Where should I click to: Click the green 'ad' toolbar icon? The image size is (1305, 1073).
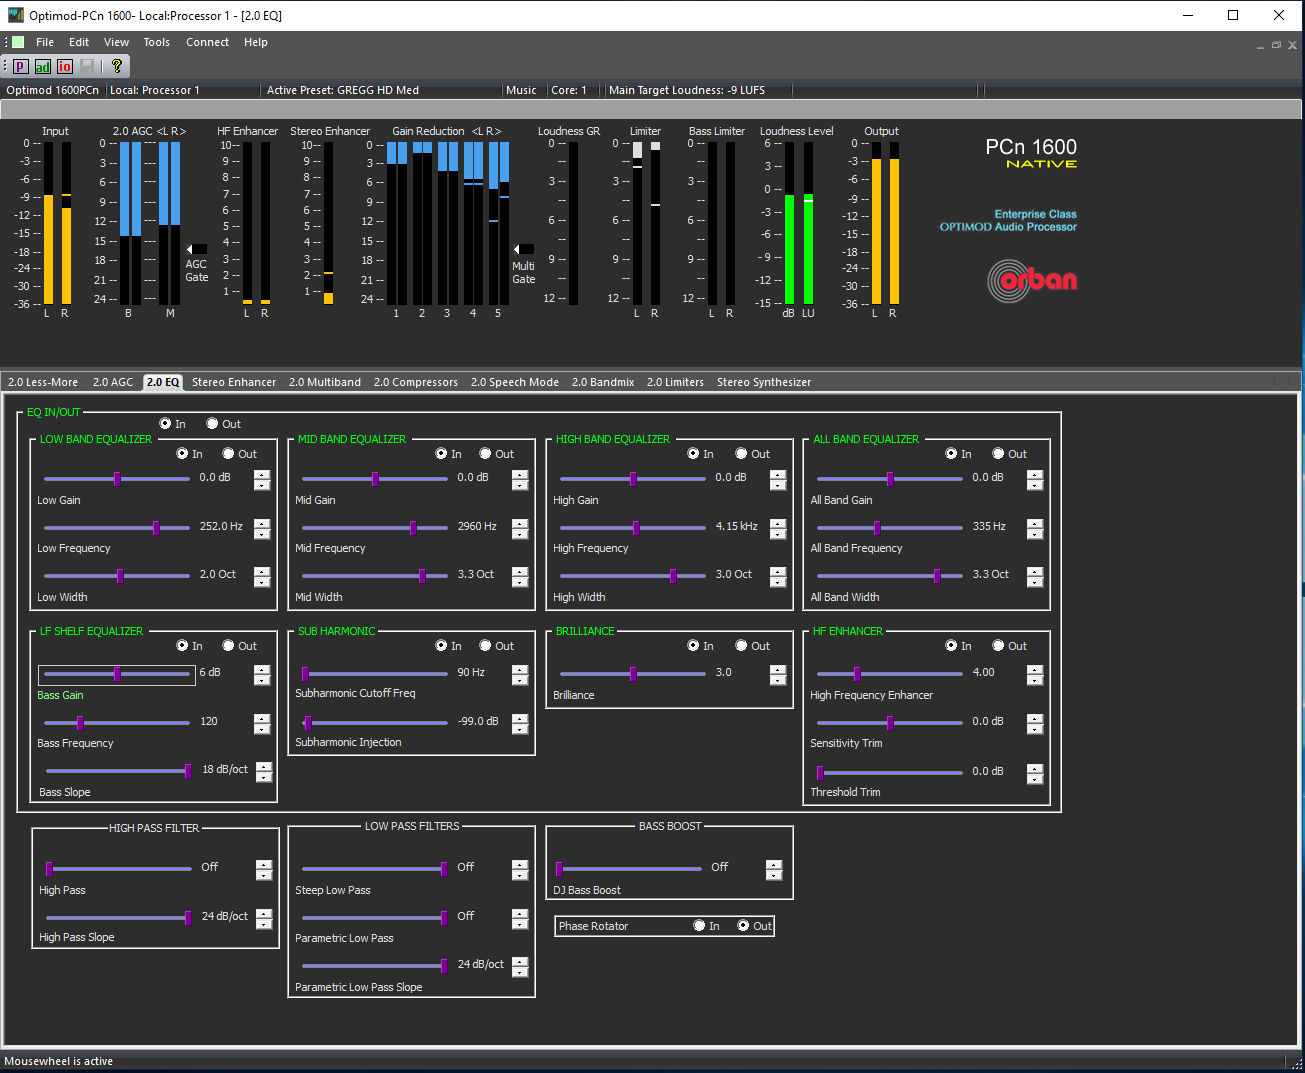pos(42,66)
